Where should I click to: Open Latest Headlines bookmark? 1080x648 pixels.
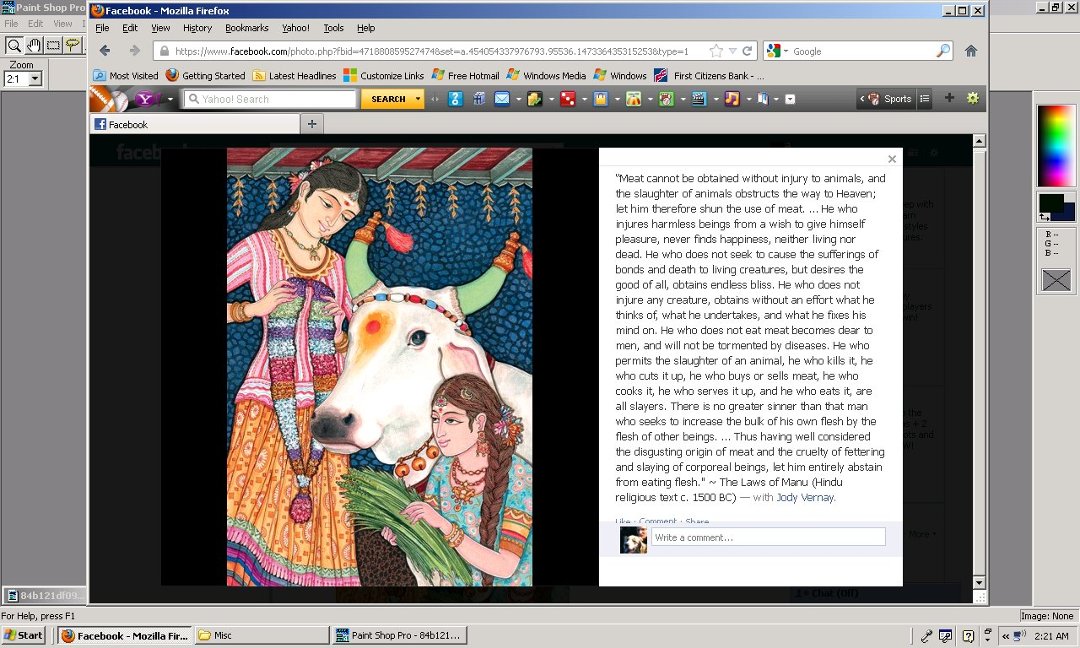pyautogui.click(x=294, y=76)
